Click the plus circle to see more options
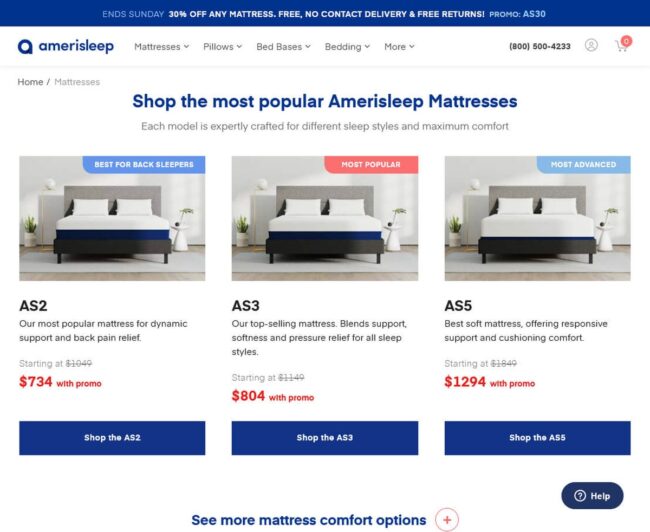This screenshot has height=532, width=650. coord(447,519)
